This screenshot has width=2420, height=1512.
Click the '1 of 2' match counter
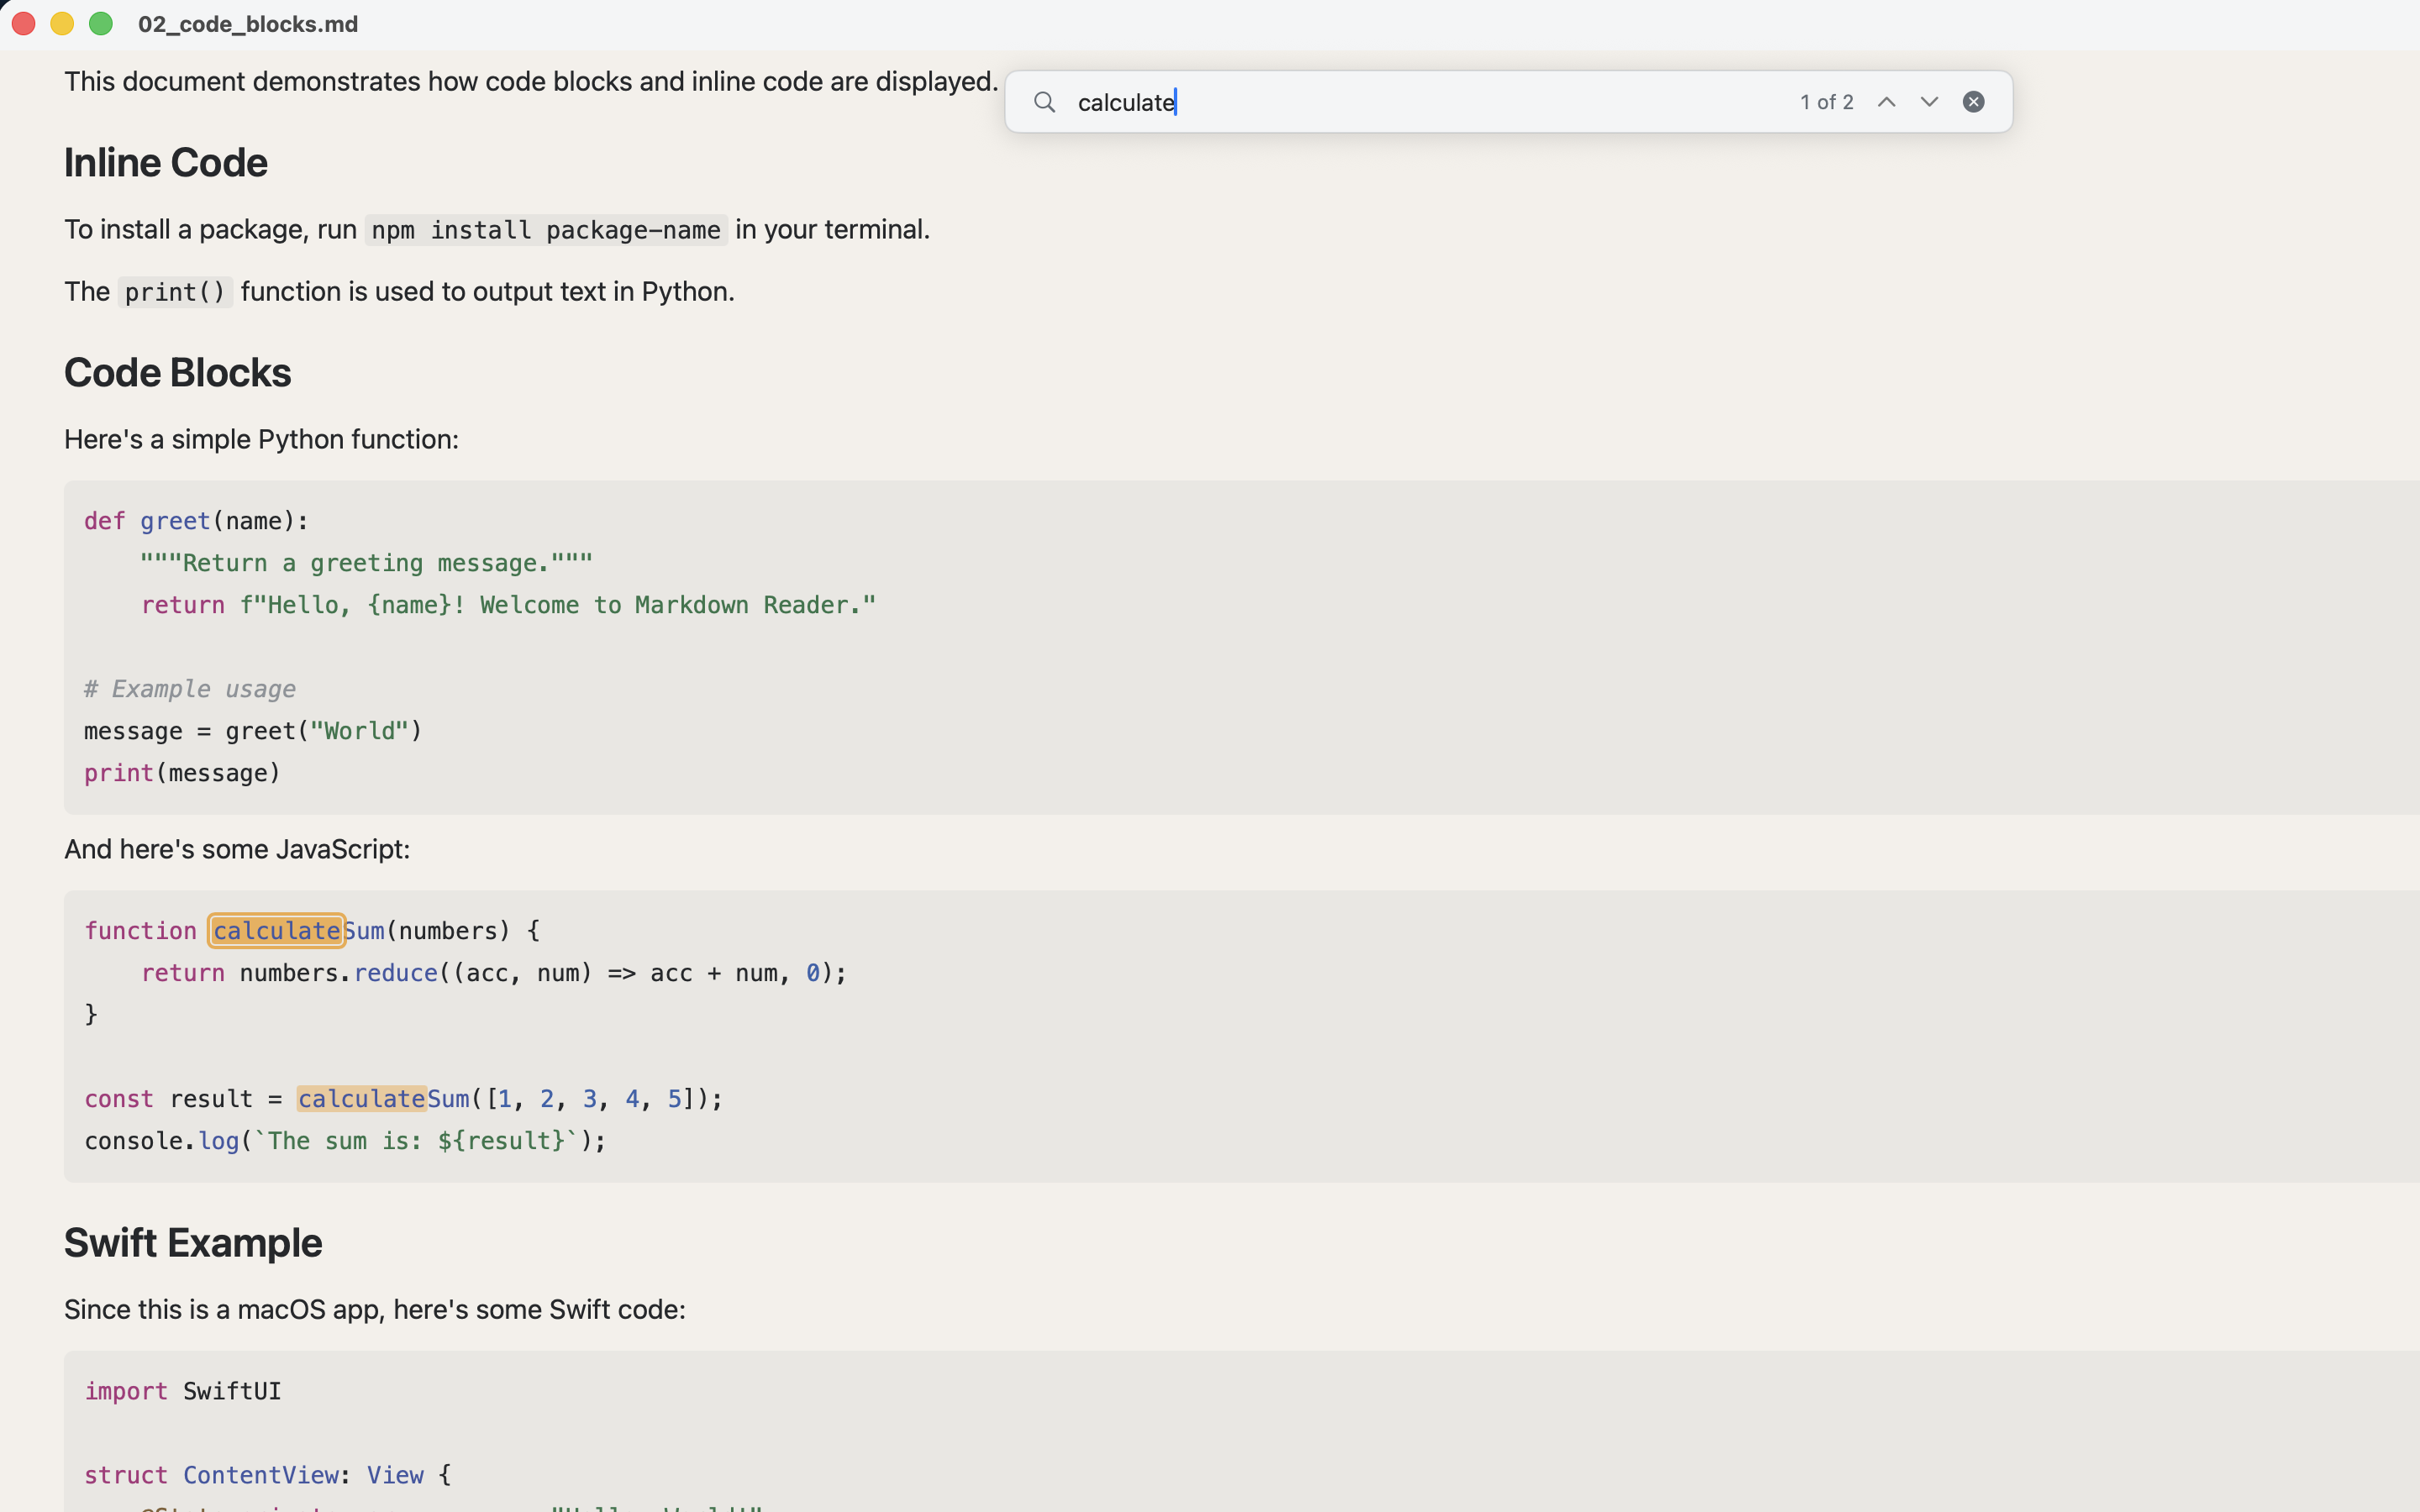1826,102
